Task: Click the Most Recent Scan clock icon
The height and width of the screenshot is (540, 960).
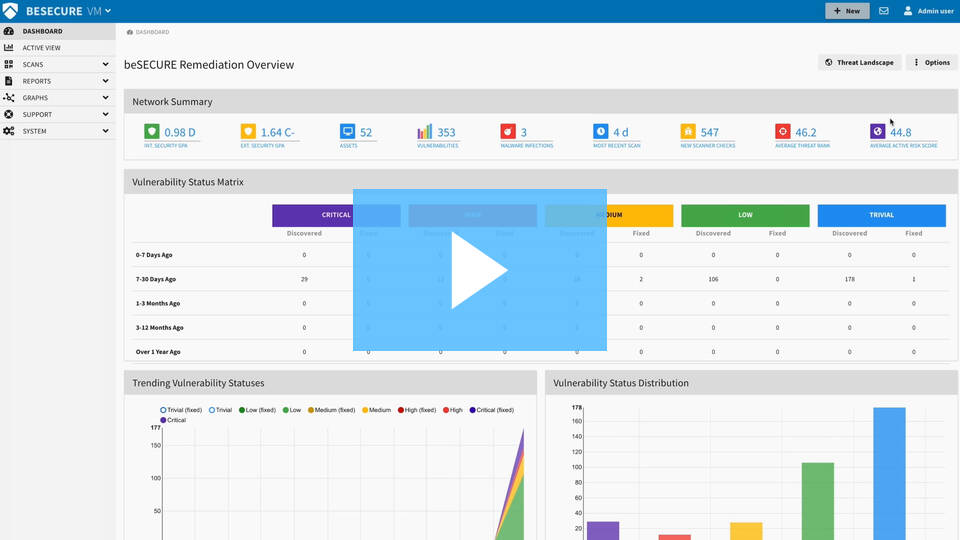Action: [601, 131]
